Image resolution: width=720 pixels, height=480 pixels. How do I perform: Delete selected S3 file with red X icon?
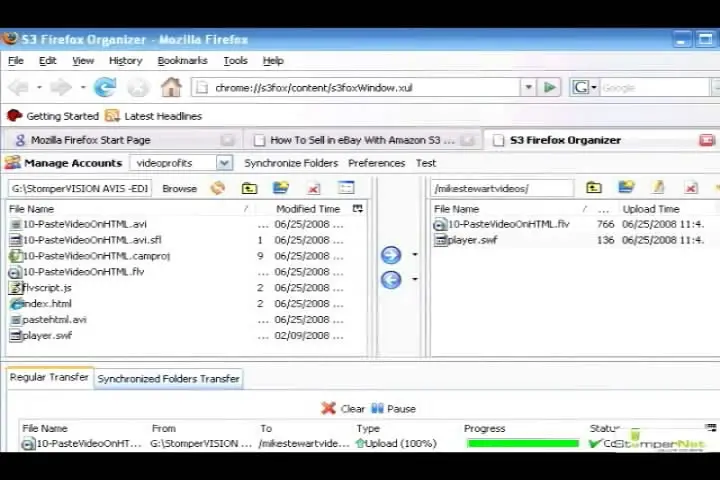click(x=691, y=187)
